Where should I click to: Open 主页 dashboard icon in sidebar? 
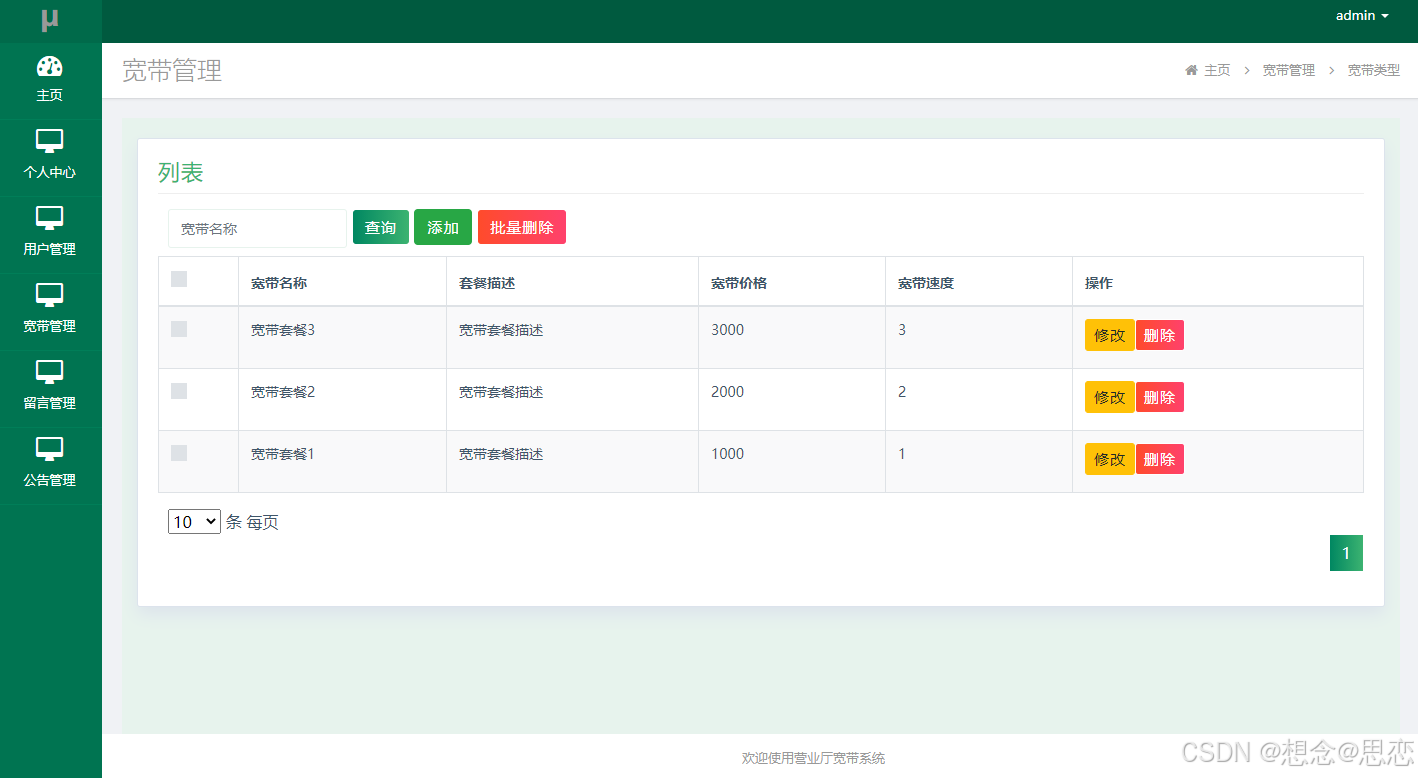(x=50, y=67)
